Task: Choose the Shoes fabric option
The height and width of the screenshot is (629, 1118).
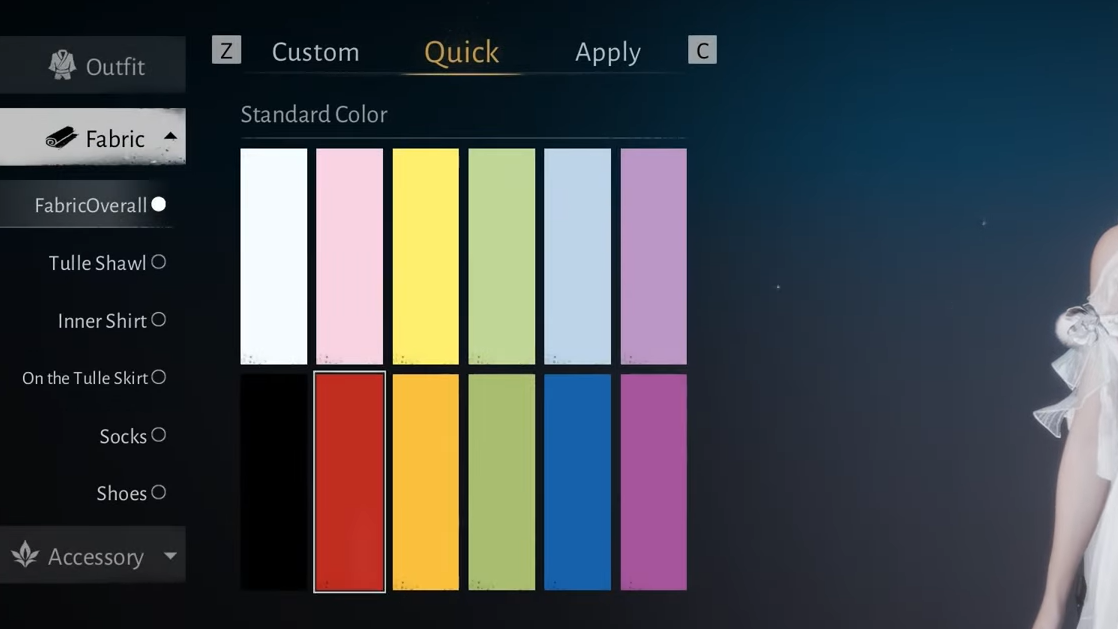Action: click(x=122, y=493)
